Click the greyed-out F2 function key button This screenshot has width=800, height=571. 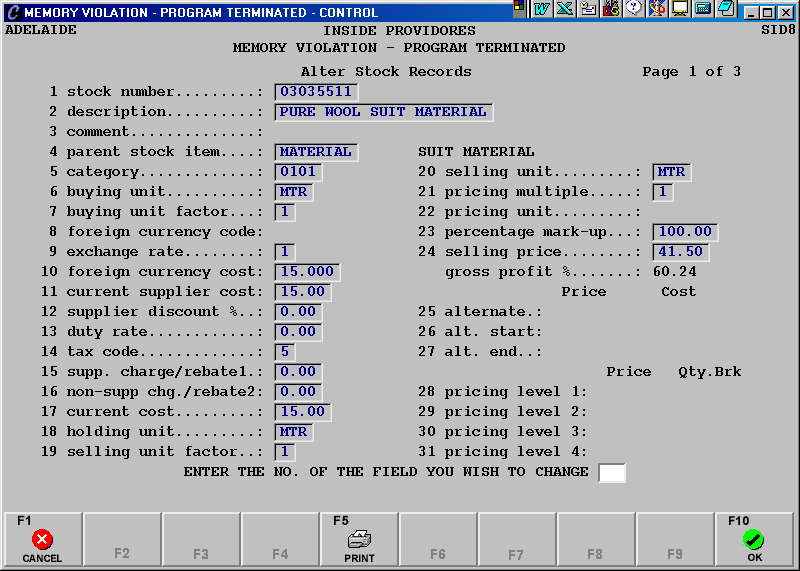[x=122, y=540]
